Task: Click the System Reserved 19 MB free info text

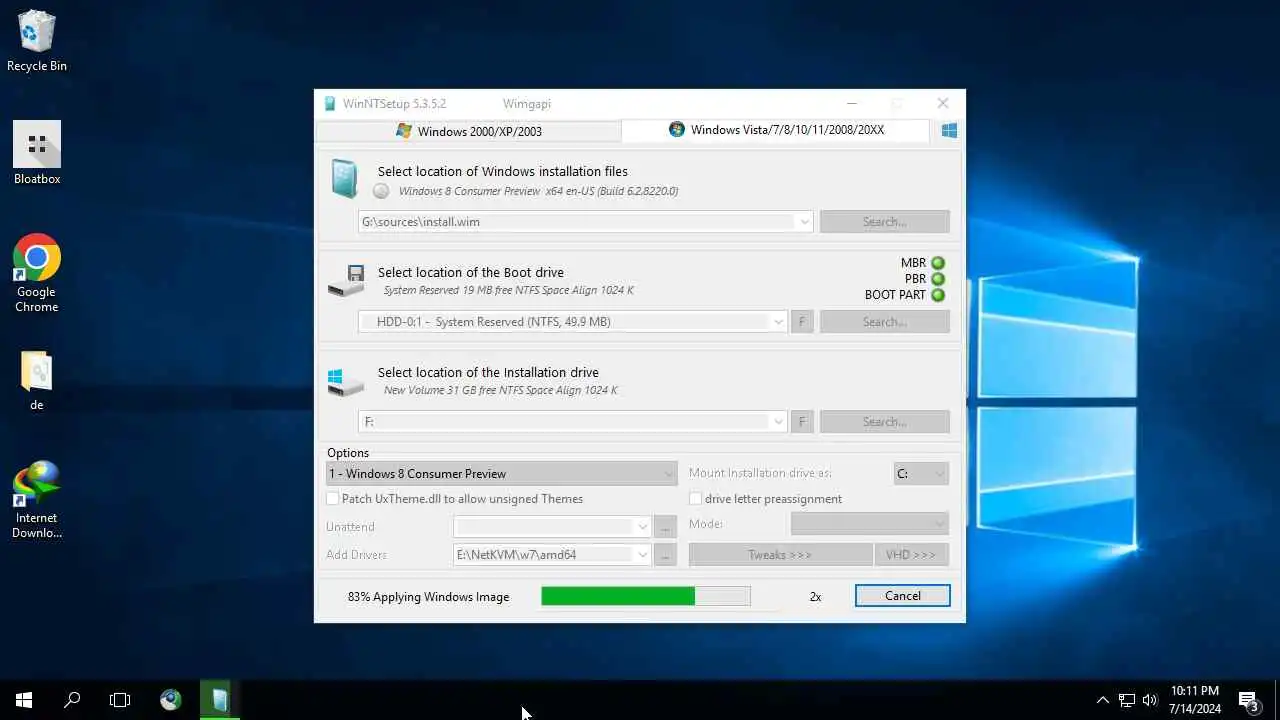Action: coord(508,291)
